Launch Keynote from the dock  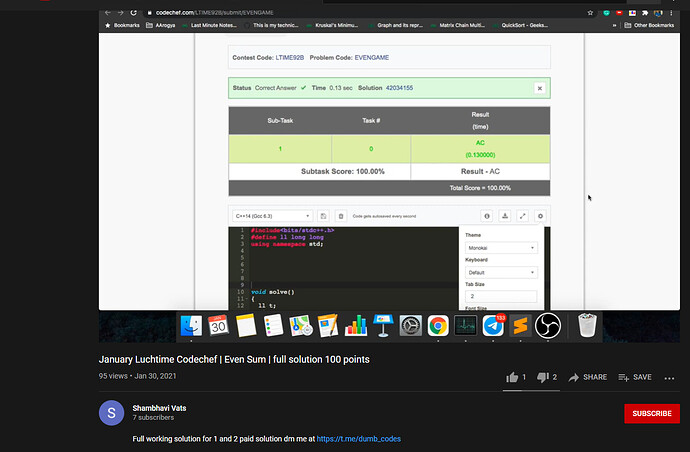(383, 326)
